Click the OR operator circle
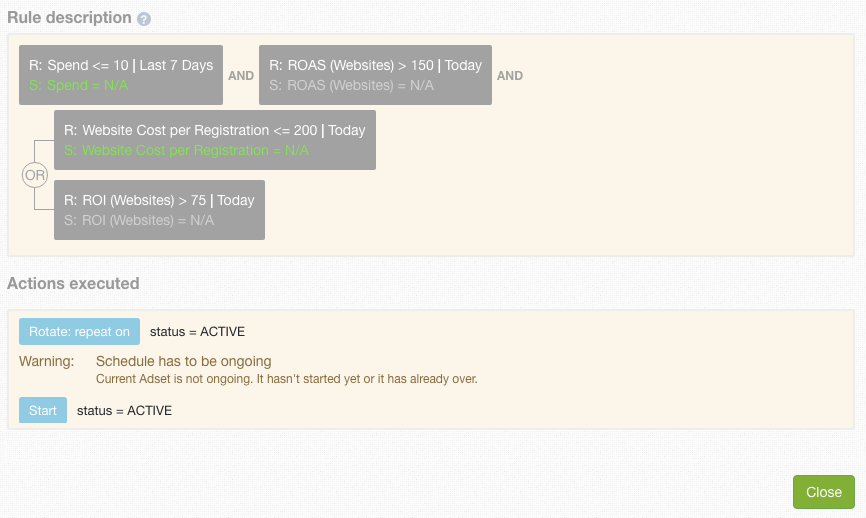The image size is (866, 518). (x=35, y=175)
